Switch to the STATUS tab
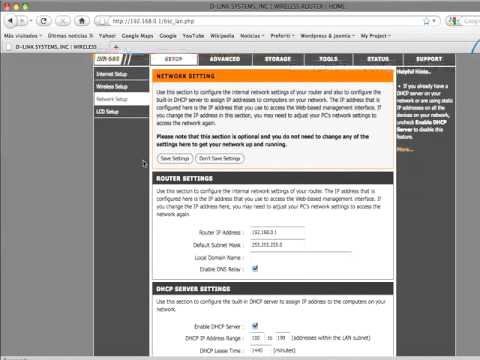 [x=378, y=59]
